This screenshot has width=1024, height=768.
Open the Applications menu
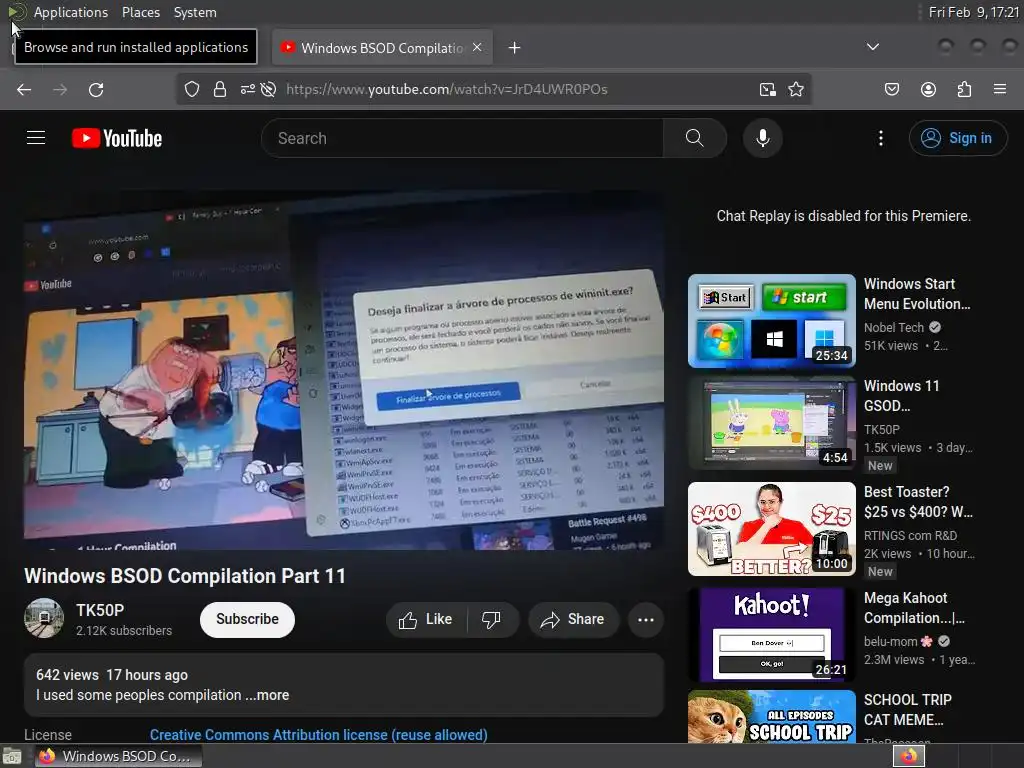(71, 12)
